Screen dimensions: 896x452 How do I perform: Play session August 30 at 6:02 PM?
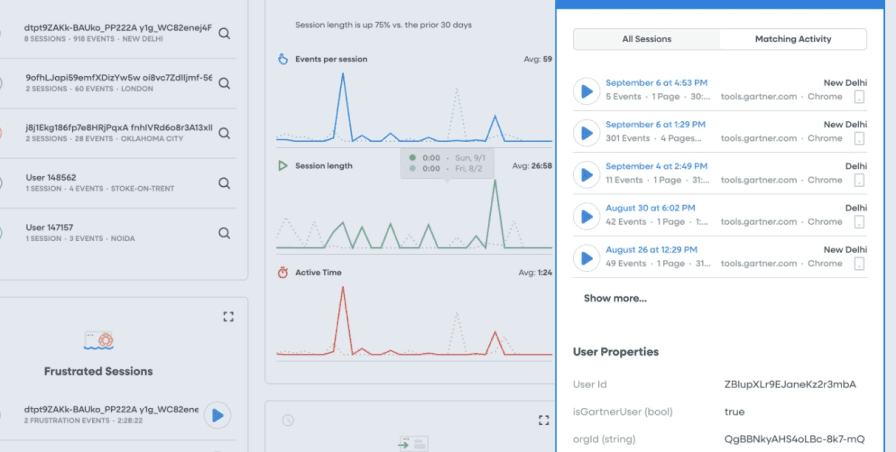[x=586, y=216]
